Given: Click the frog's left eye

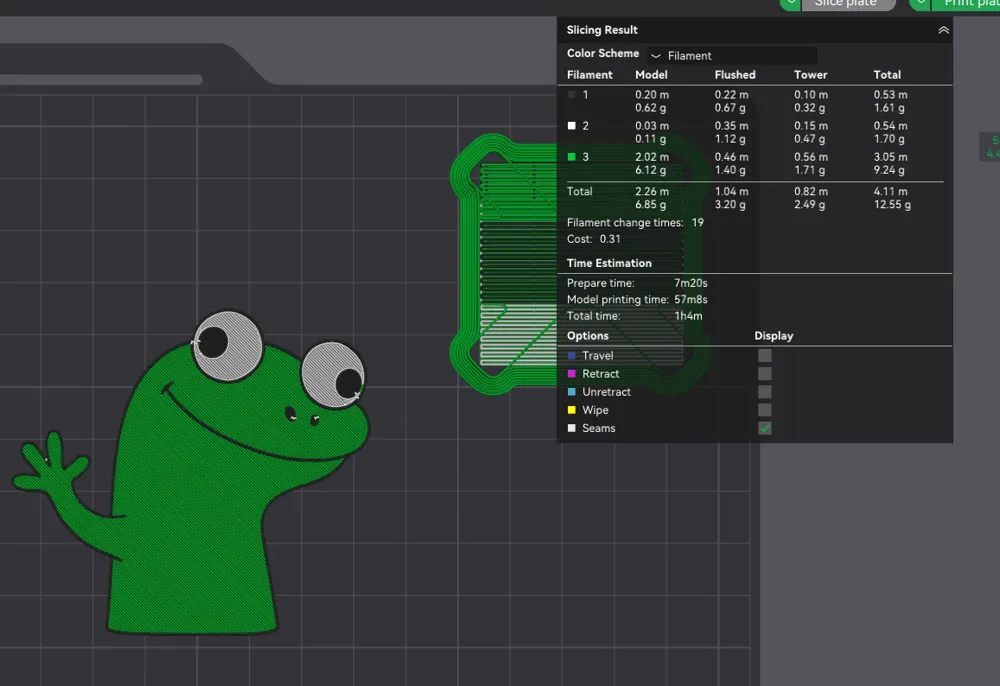Looking at the screenshot, I should (227, 346).
